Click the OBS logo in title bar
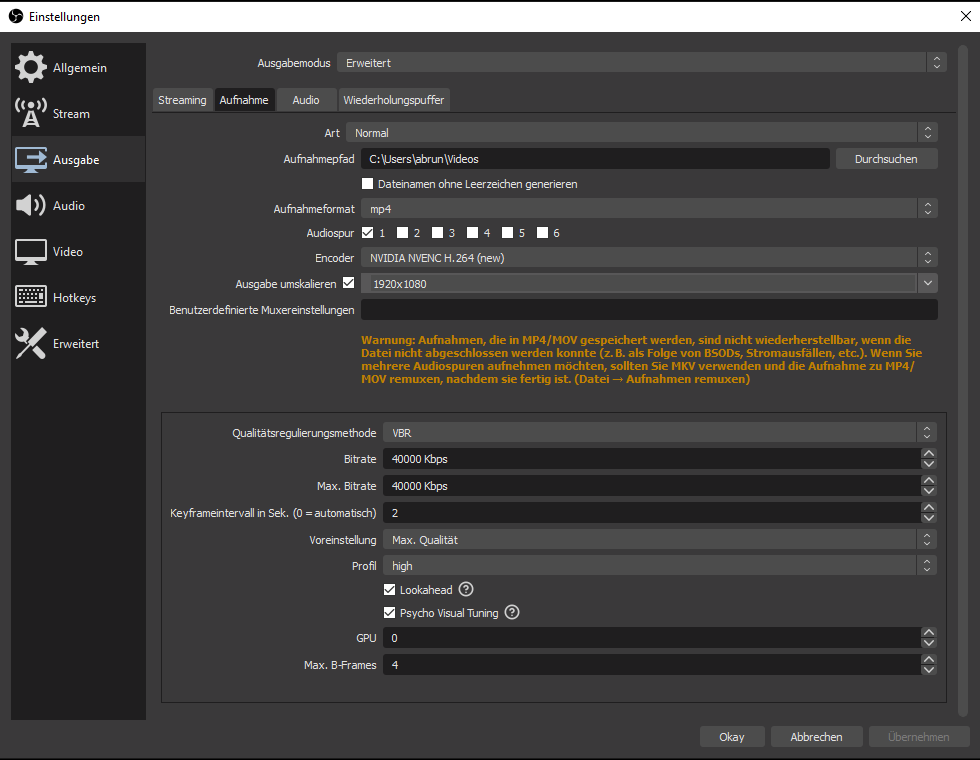This screenshot has height=760, width=980. (x=16, y=16)
